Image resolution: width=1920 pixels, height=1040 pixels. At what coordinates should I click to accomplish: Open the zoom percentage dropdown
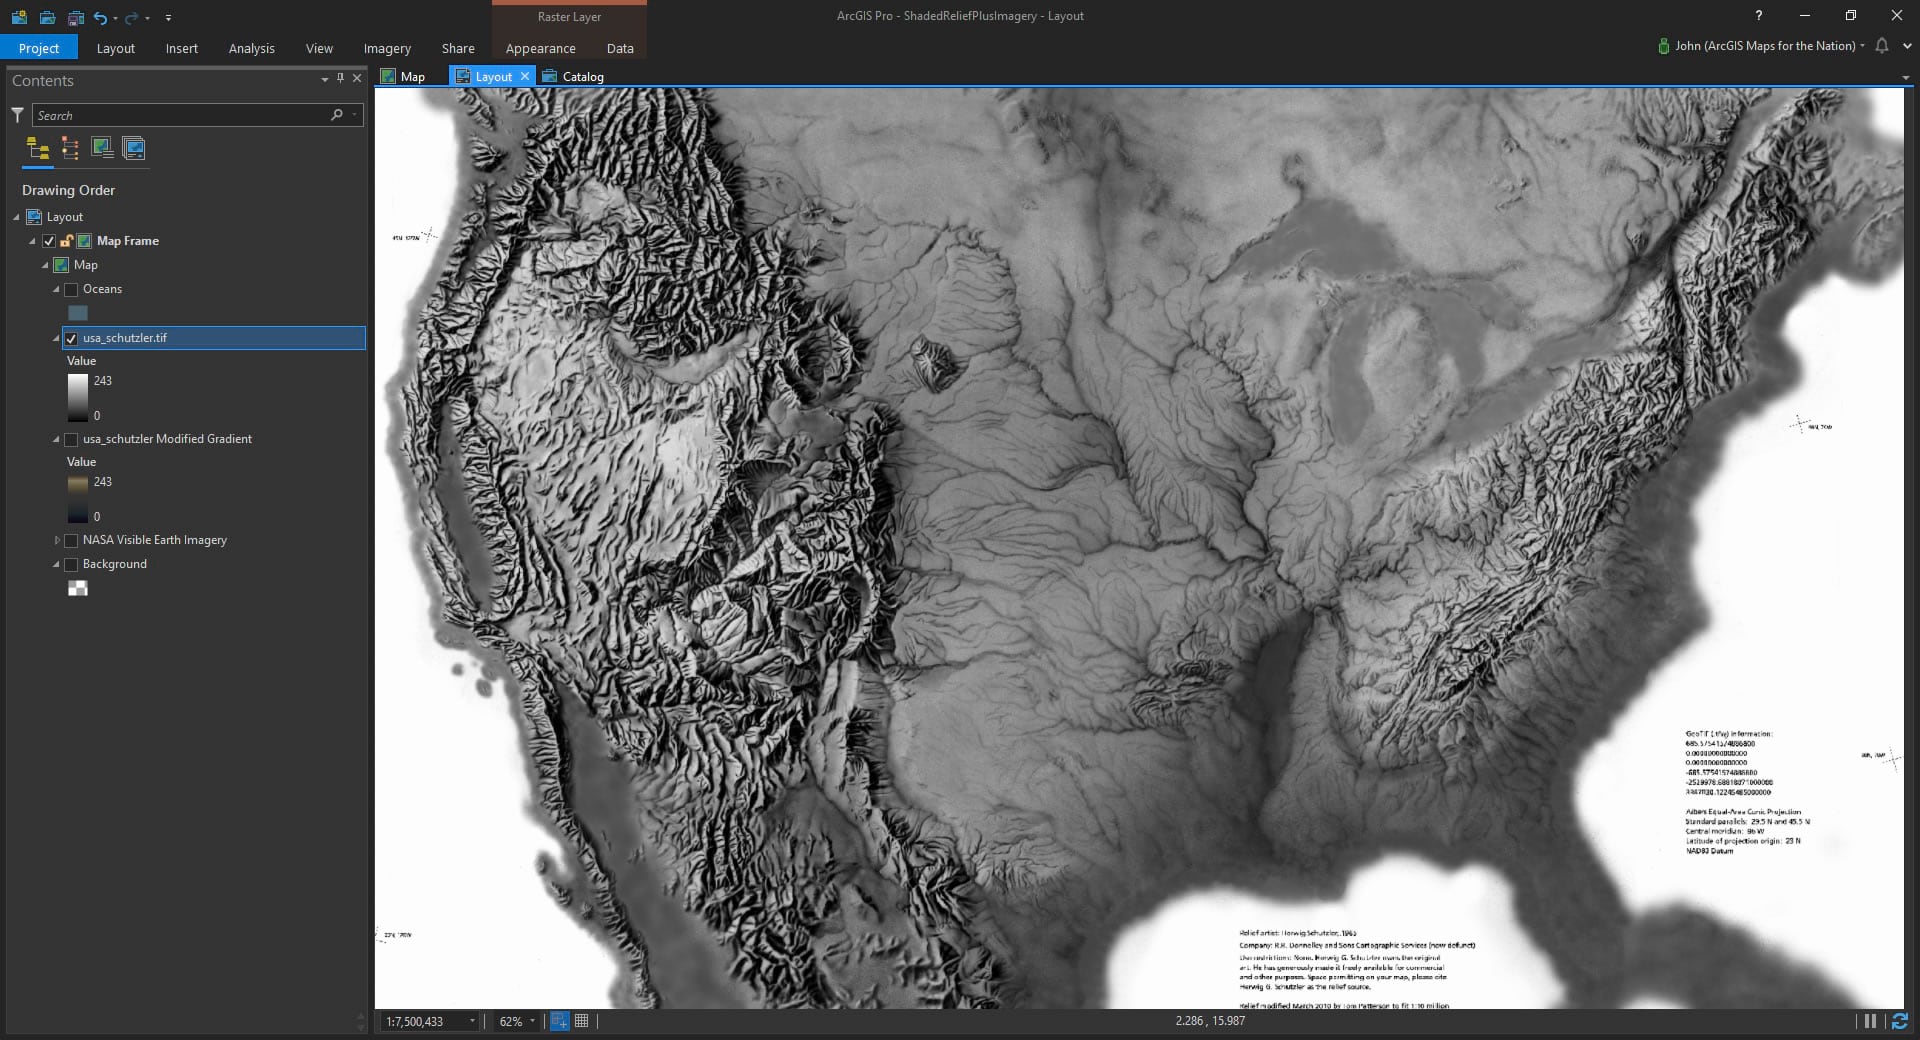pyautogui.click(x=532, y=1021)
